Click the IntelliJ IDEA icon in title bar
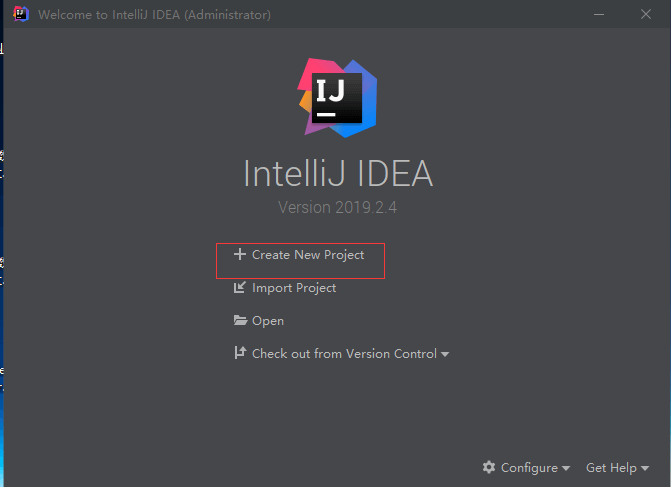The image size is (671, 487). pos(21,14)
